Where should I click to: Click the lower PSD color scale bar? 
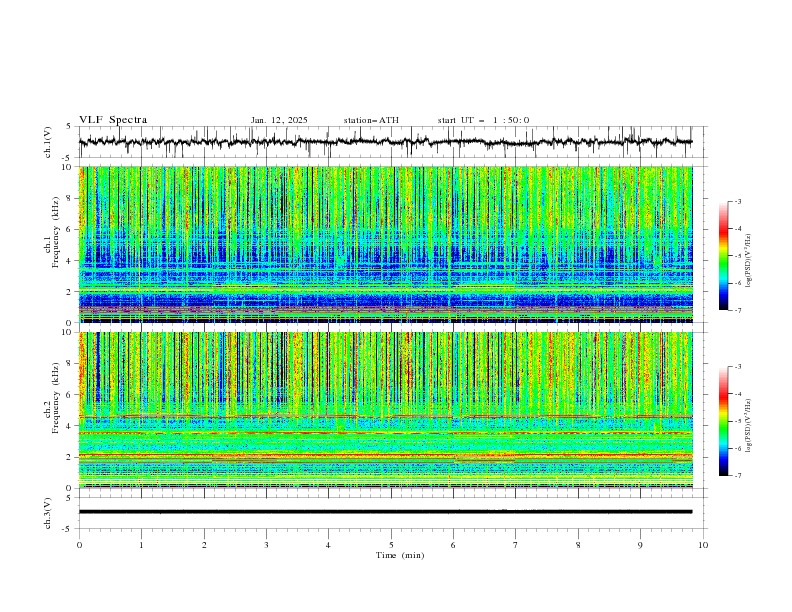pyautogui.click(x=723, y=421)
